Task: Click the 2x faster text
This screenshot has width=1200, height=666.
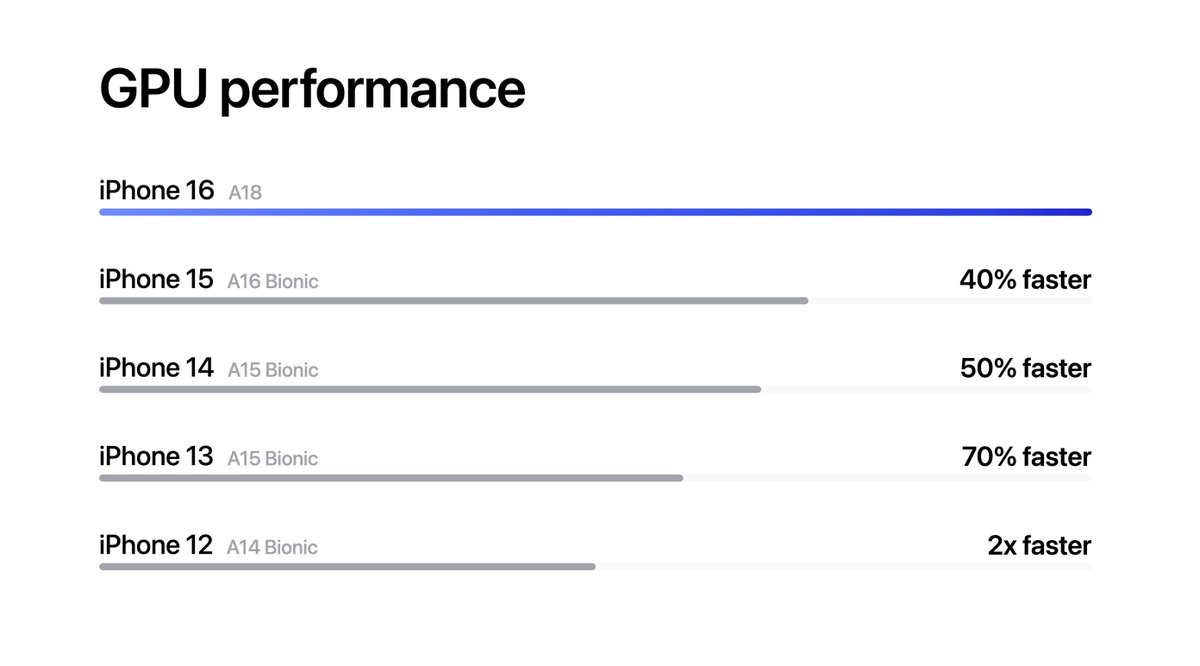Action: pos(1039,546)
